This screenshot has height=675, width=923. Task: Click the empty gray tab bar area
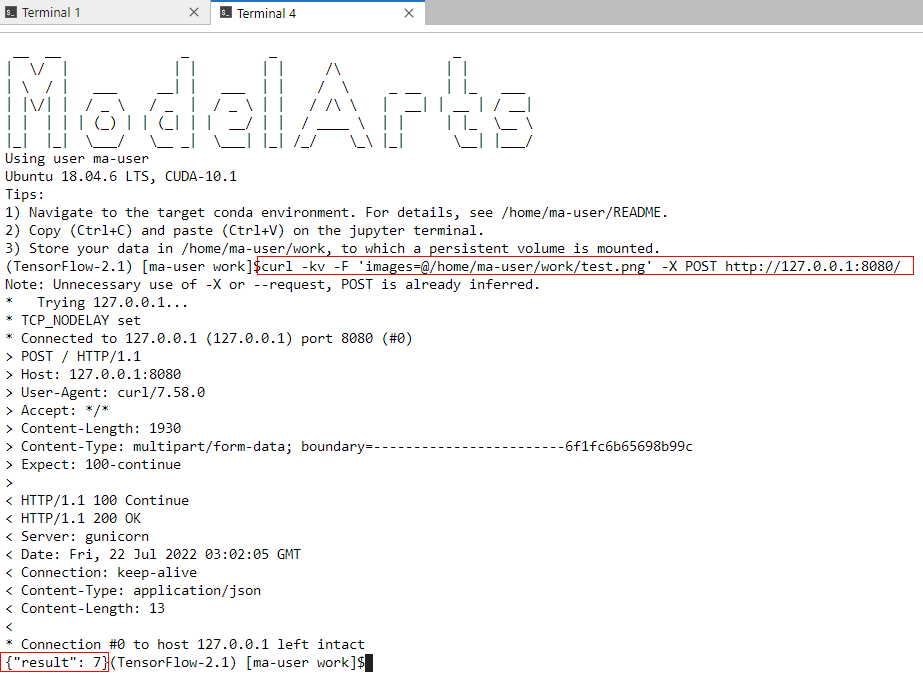(673, 12)
